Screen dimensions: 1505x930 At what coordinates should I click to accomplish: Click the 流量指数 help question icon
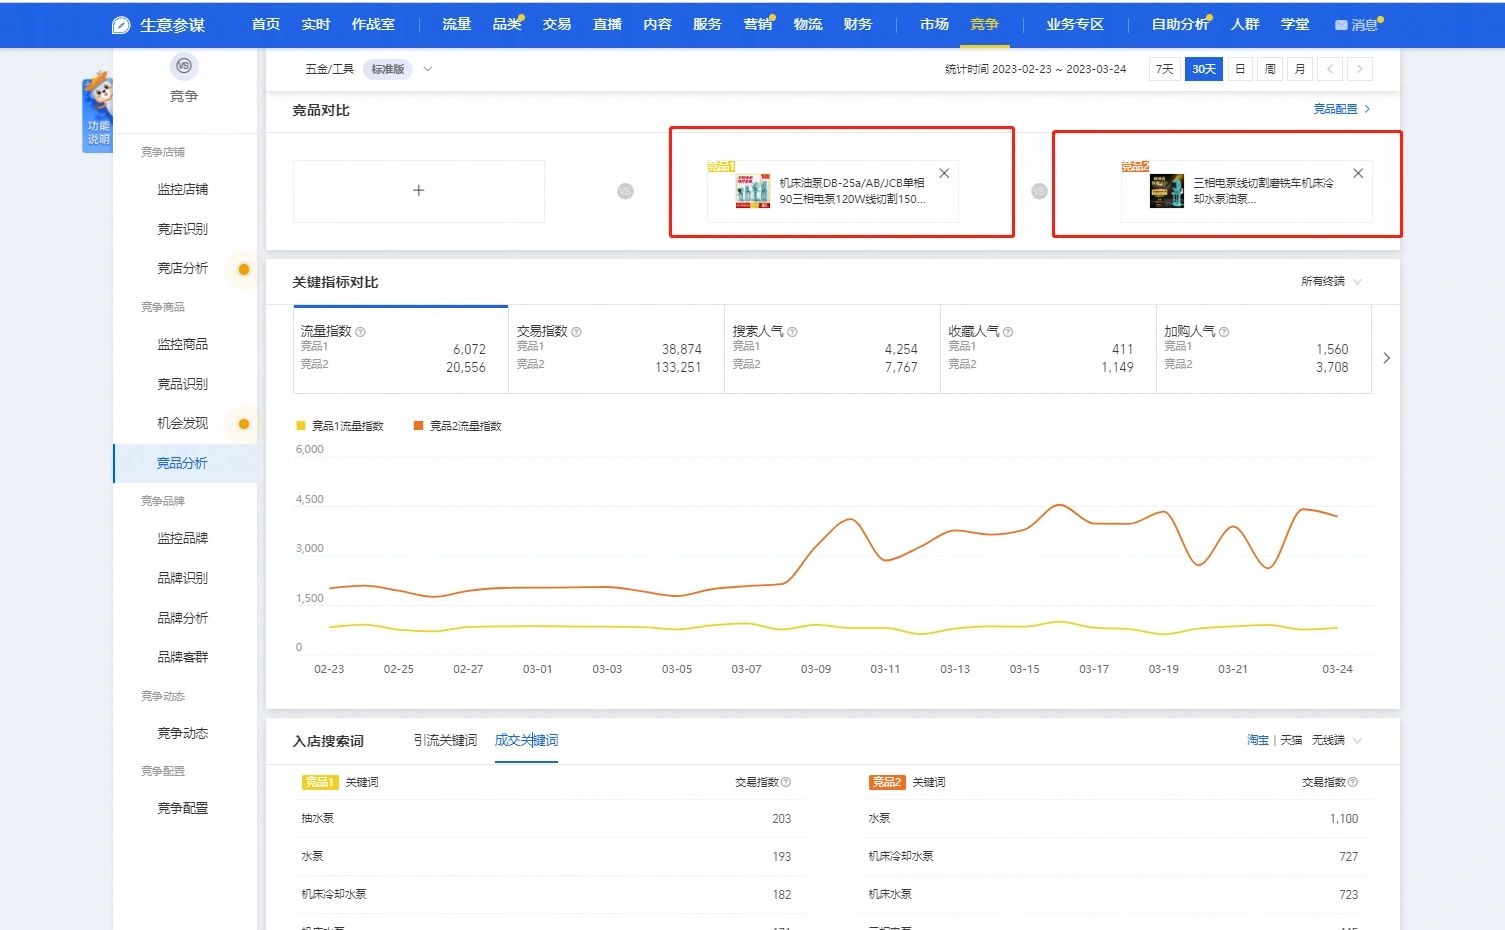click(361, 332)
